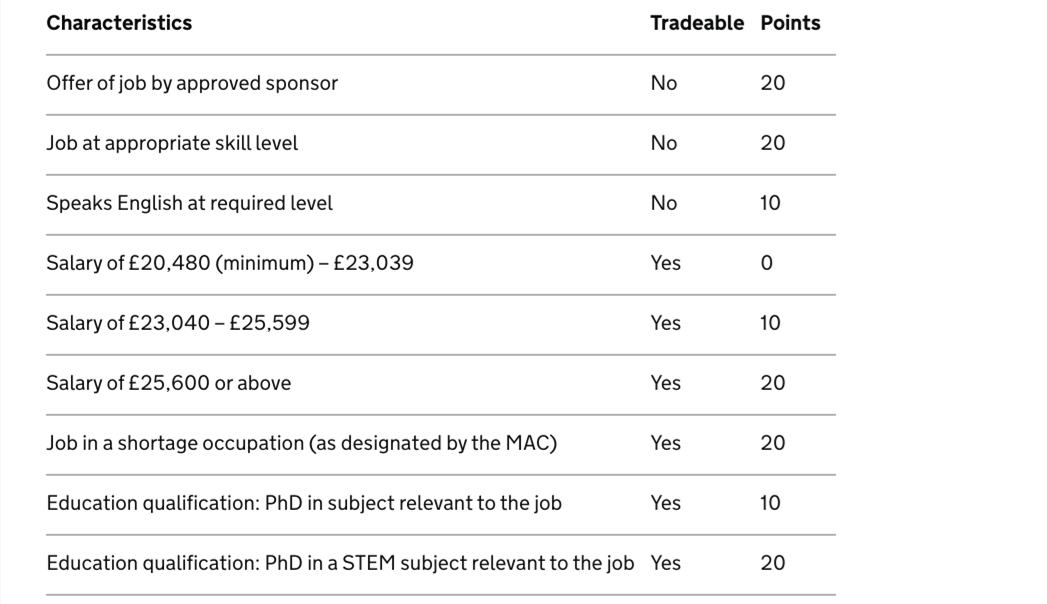Click the 20 points for shortage occupation row
The height and width of the screenshot is (604, 1047).
pyautogui.click(x=773, y=444)
